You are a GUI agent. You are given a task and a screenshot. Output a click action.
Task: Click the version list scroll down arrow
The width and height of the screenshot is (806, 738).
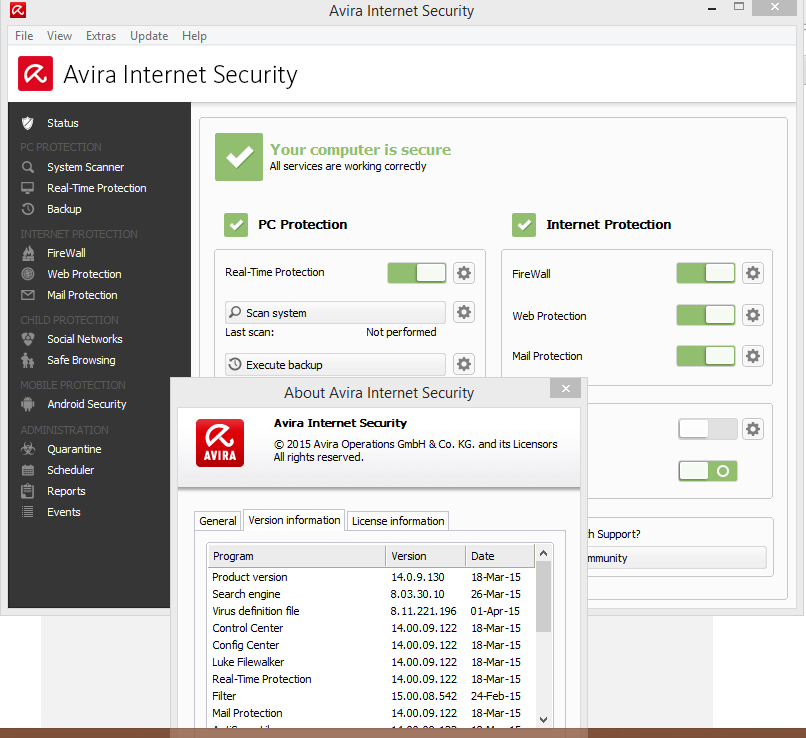543,718
